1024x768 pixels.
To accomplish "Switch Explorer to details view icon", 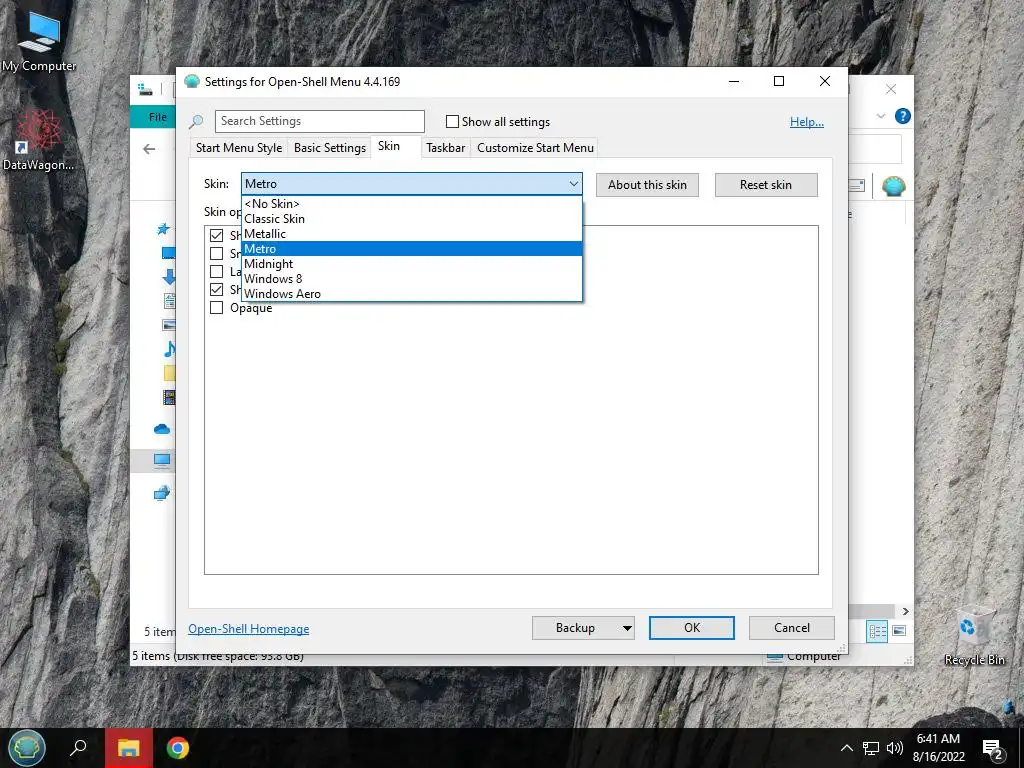I will 877,631.
